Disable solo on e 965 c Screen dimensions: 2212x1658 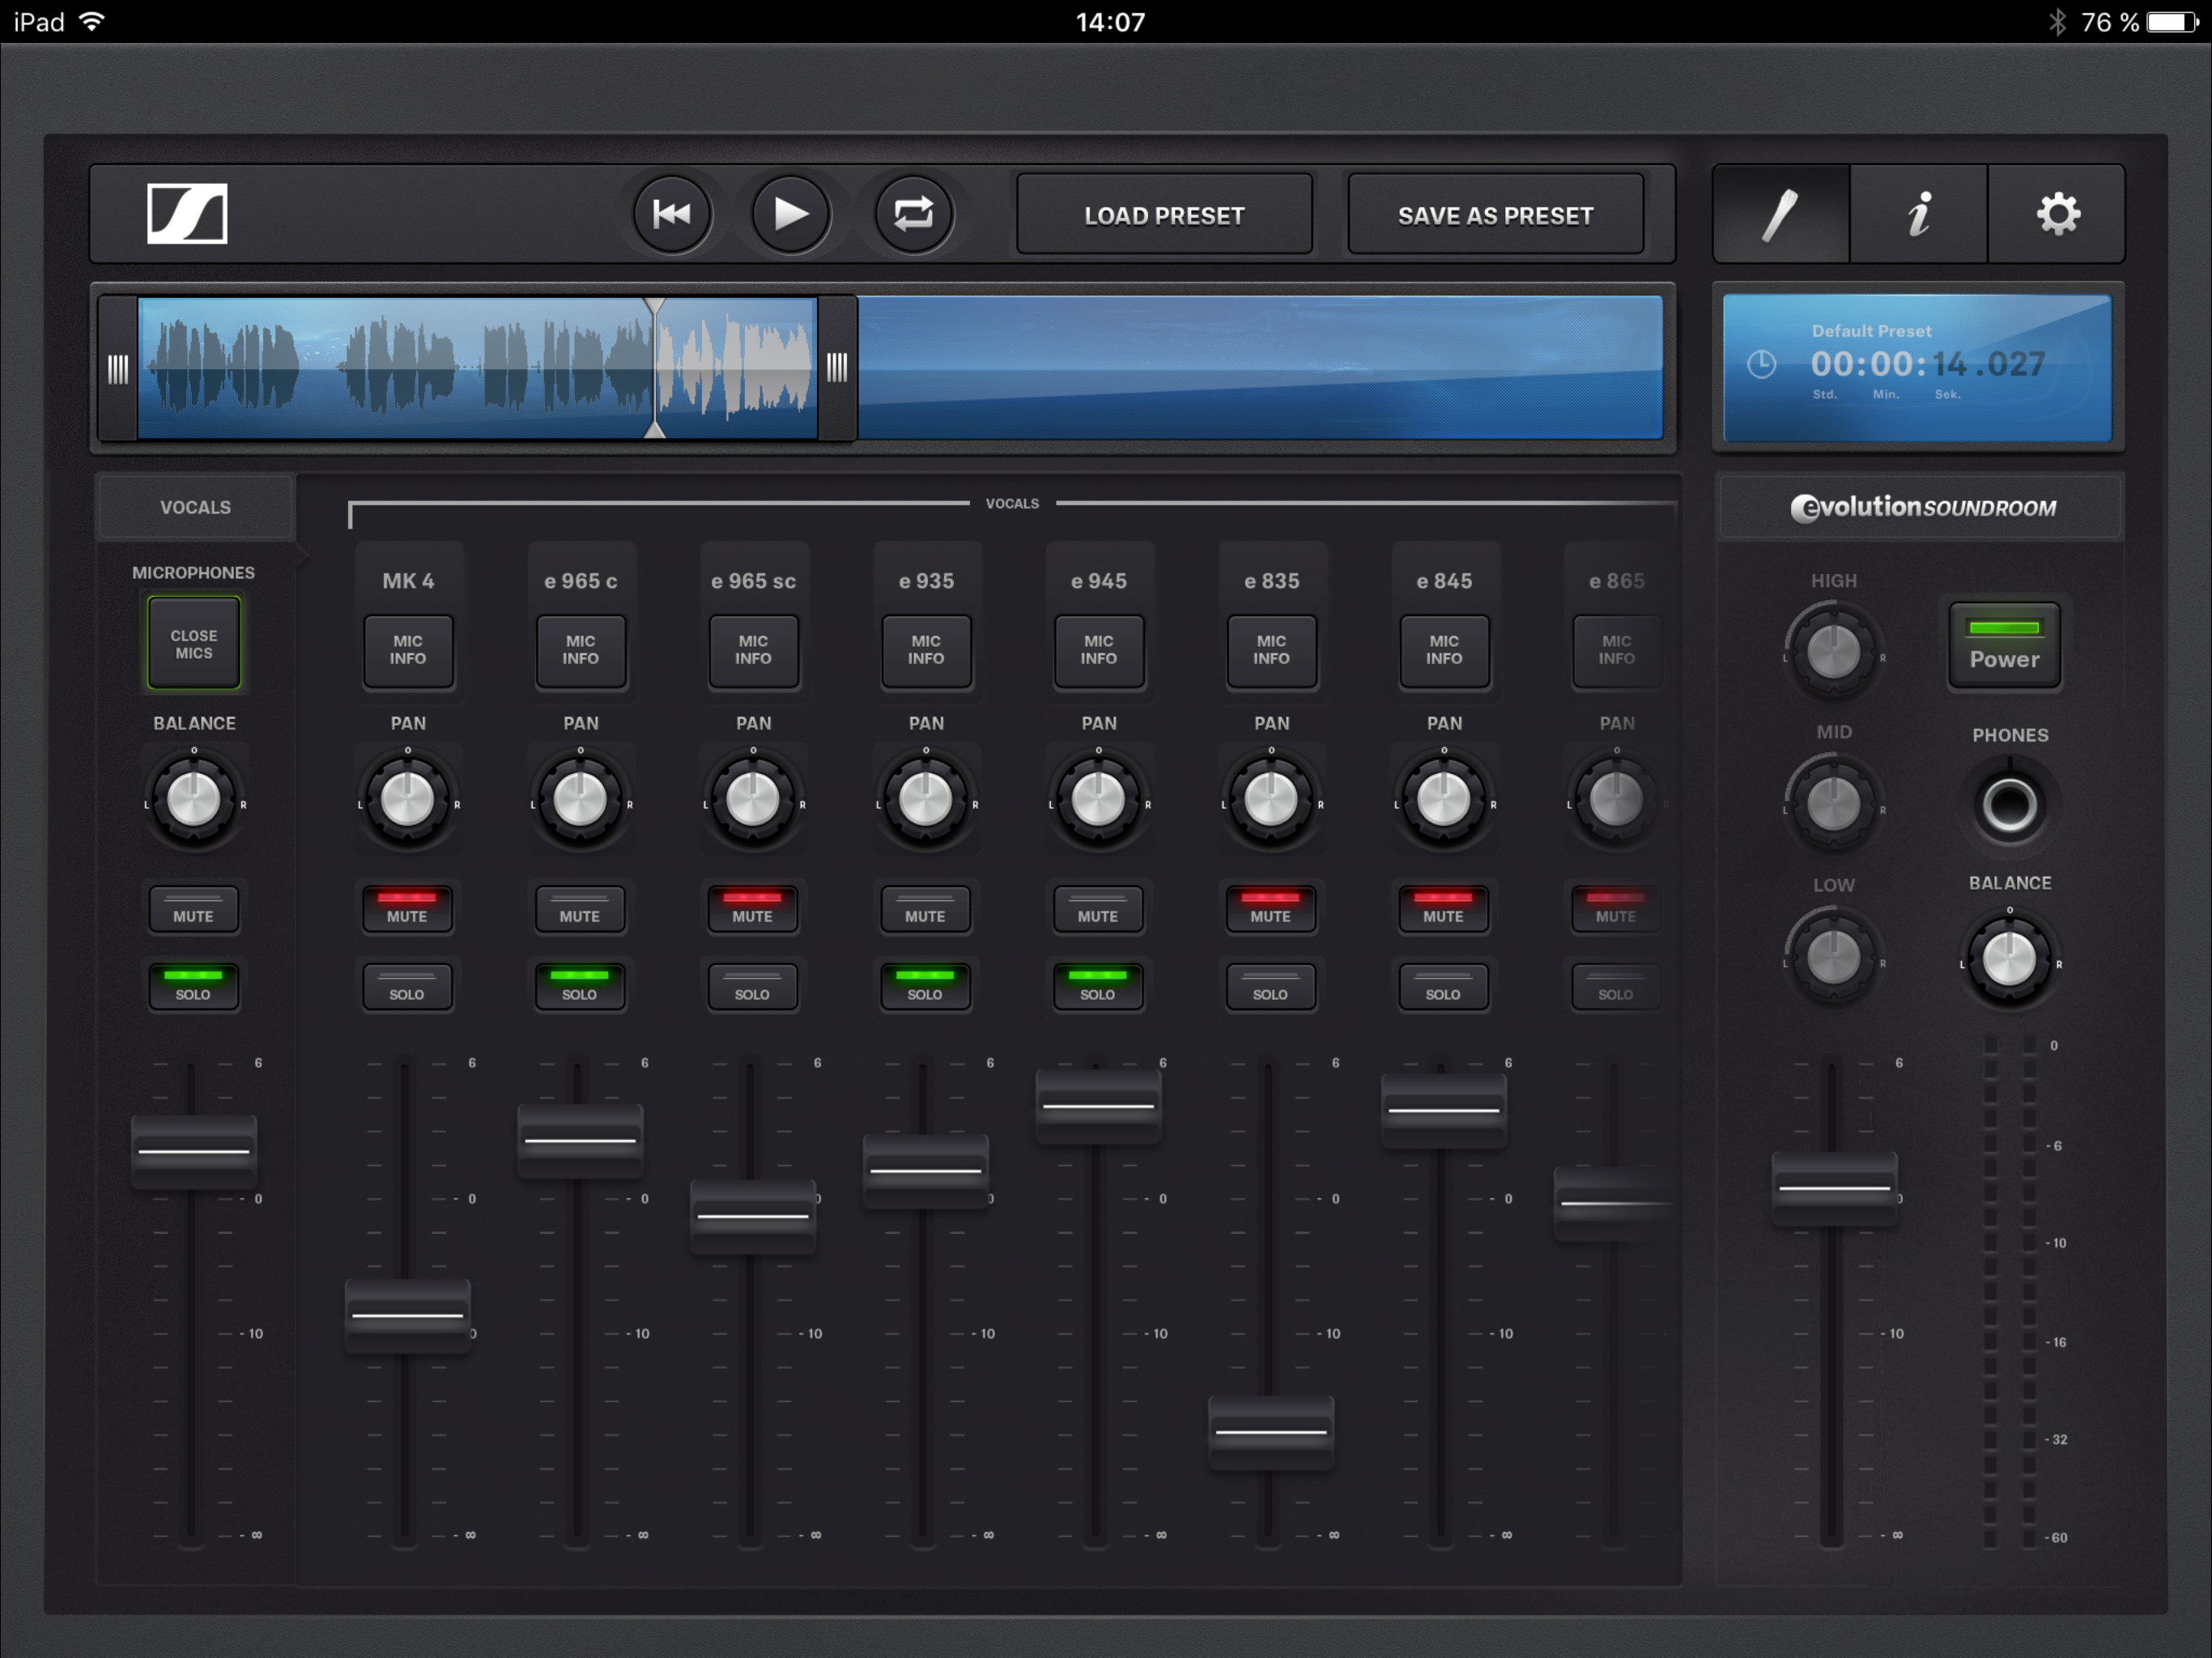point(580,987)
